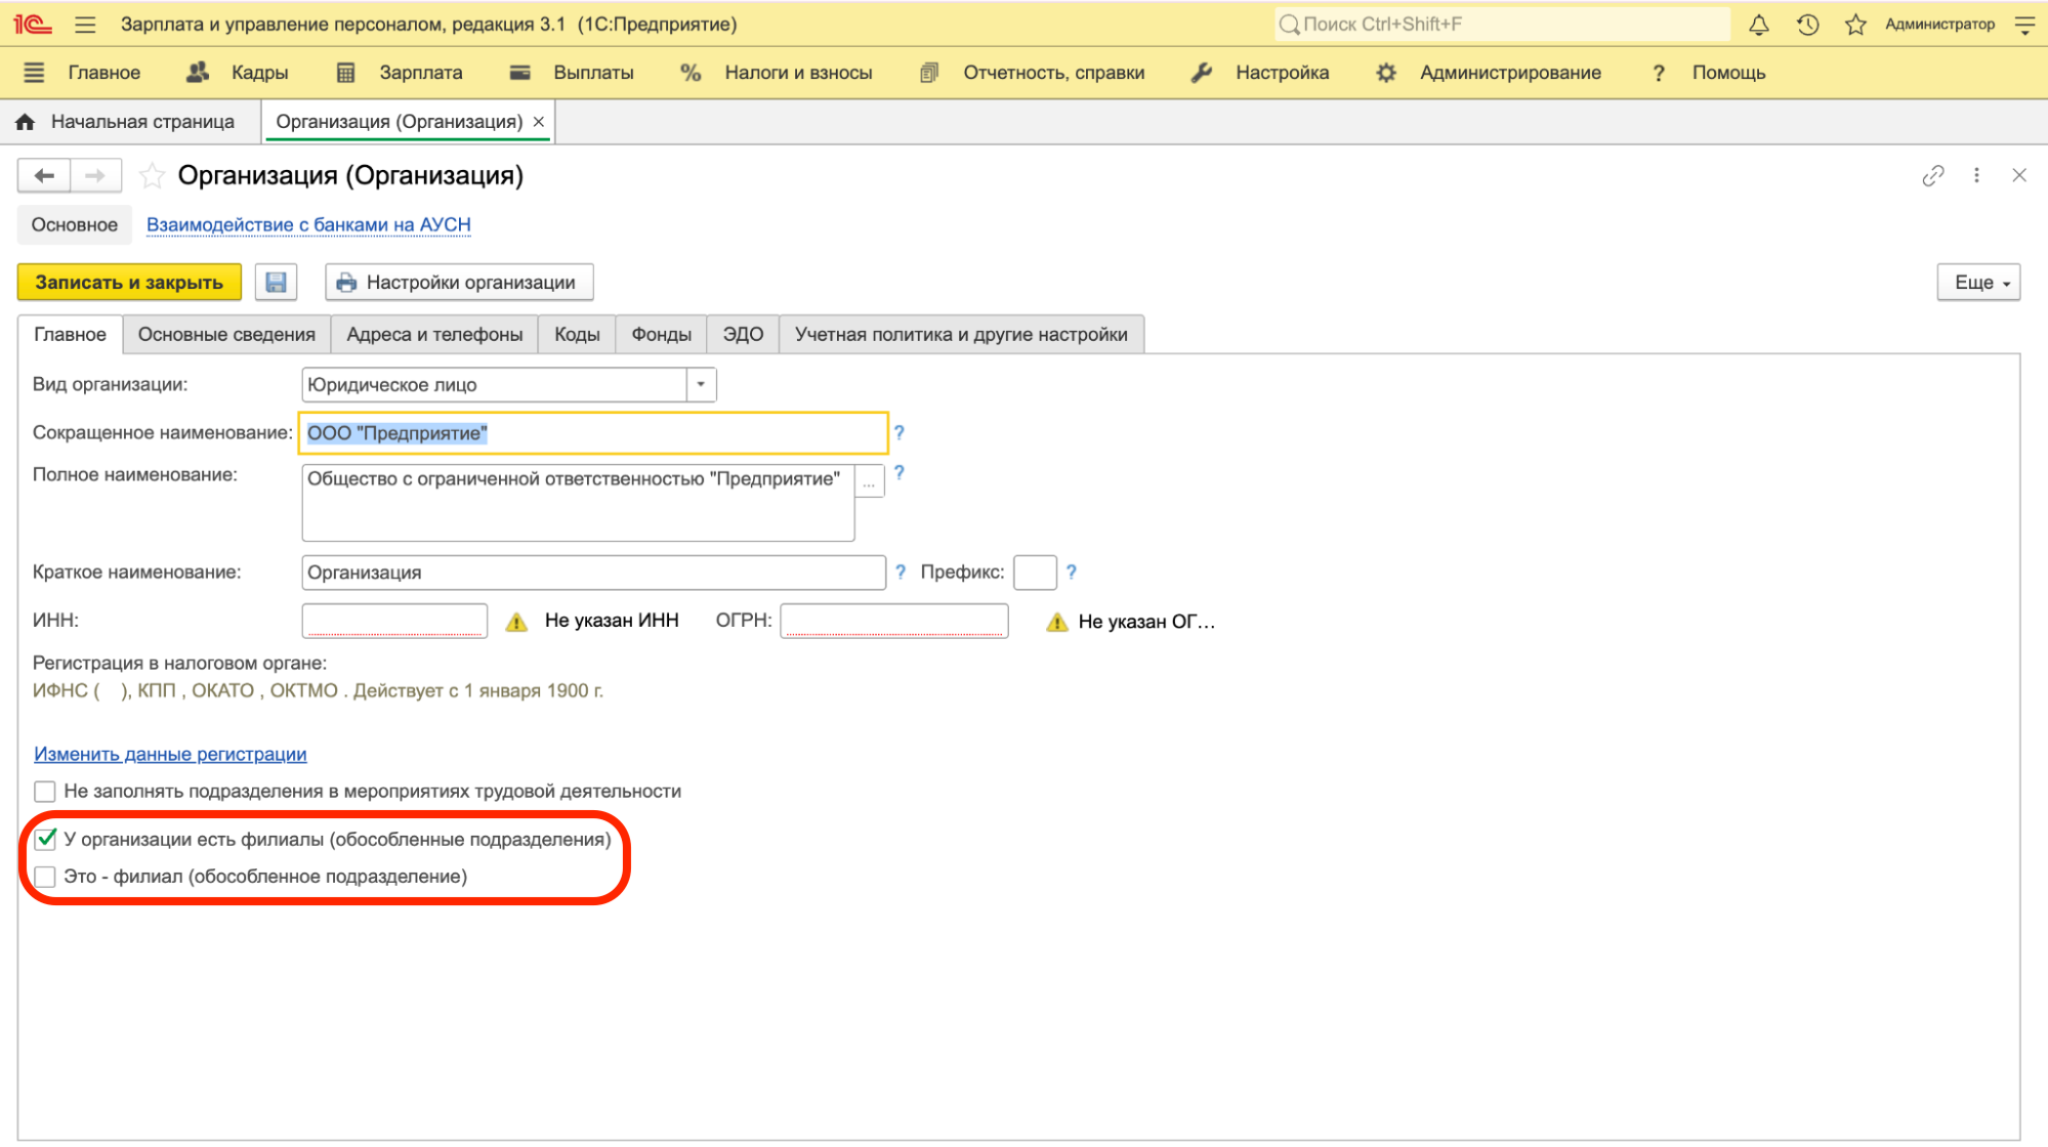Enable Не заполнять подразделения checkbox
The image size is (2048, 1147).
[x=45, y=792]
